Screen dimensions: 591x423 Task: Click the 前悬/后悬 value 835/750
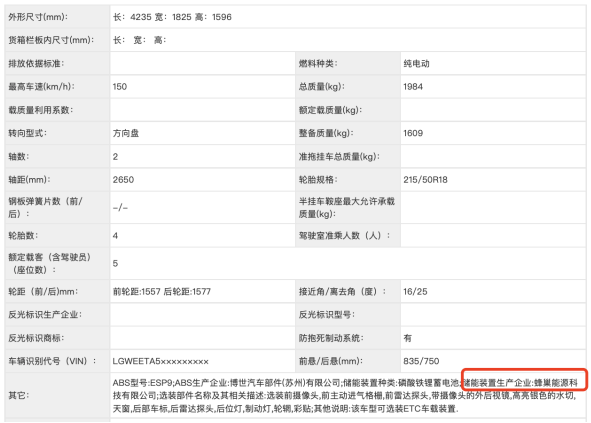pyautogui.click(x=421, y=361)
